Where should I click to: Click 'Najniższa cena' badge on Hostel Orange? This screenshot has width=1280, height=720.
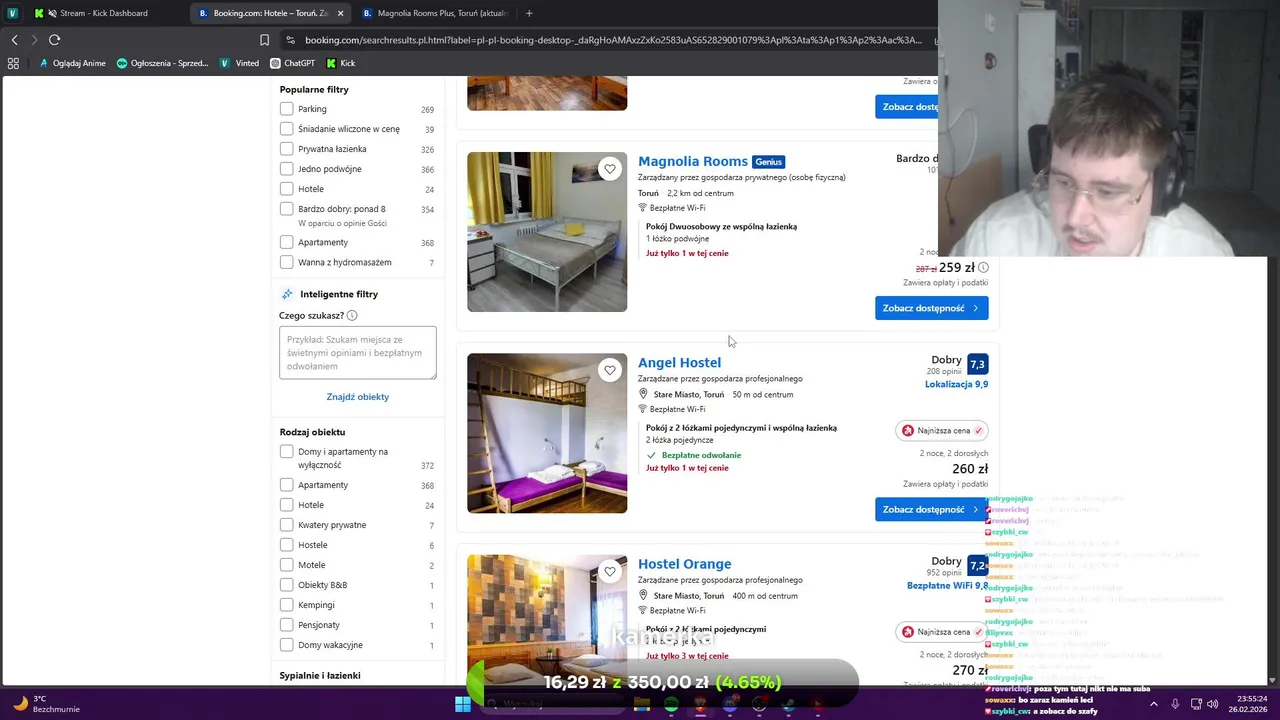point(942,632)
